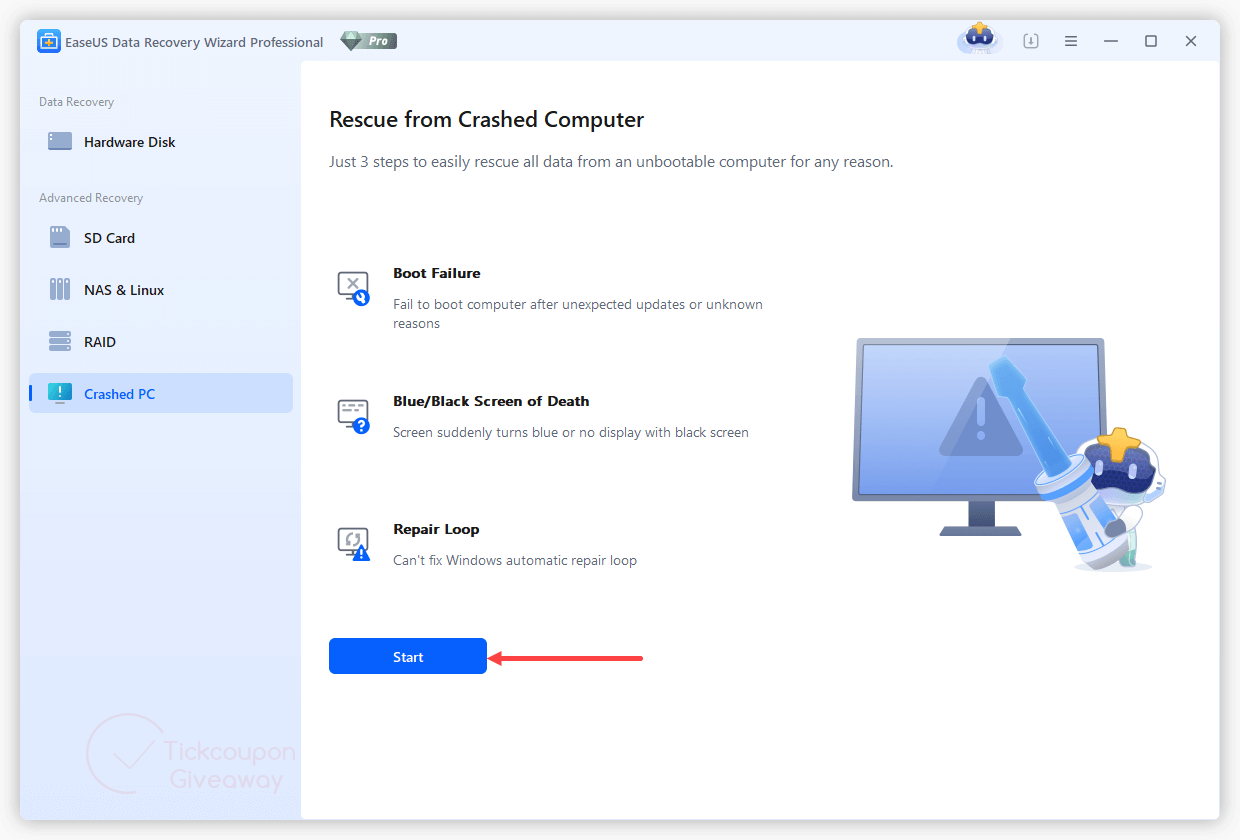Screen dimensions: 1240x840
Task: Click the NAS & Linux server icon
Action: [60, 290]
